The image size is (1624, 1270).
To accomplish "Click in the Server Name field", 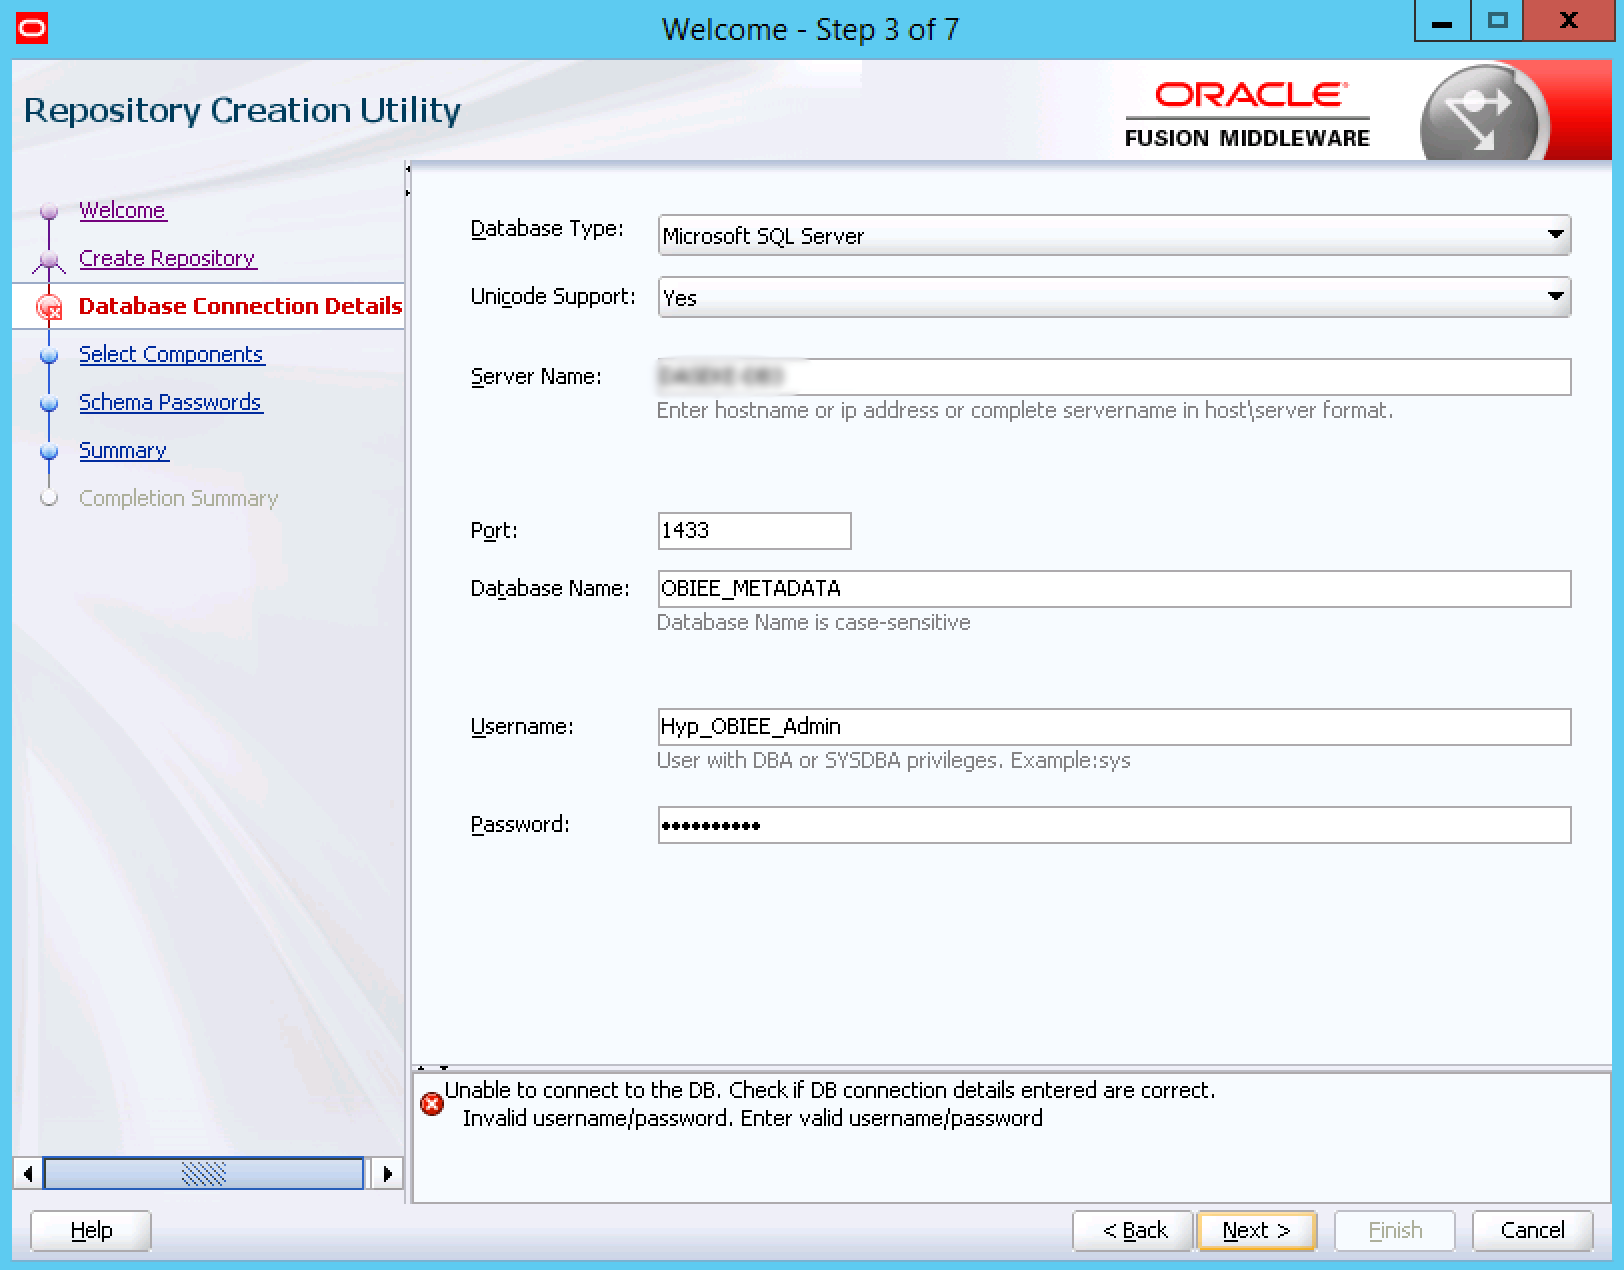I will 1114,377.
